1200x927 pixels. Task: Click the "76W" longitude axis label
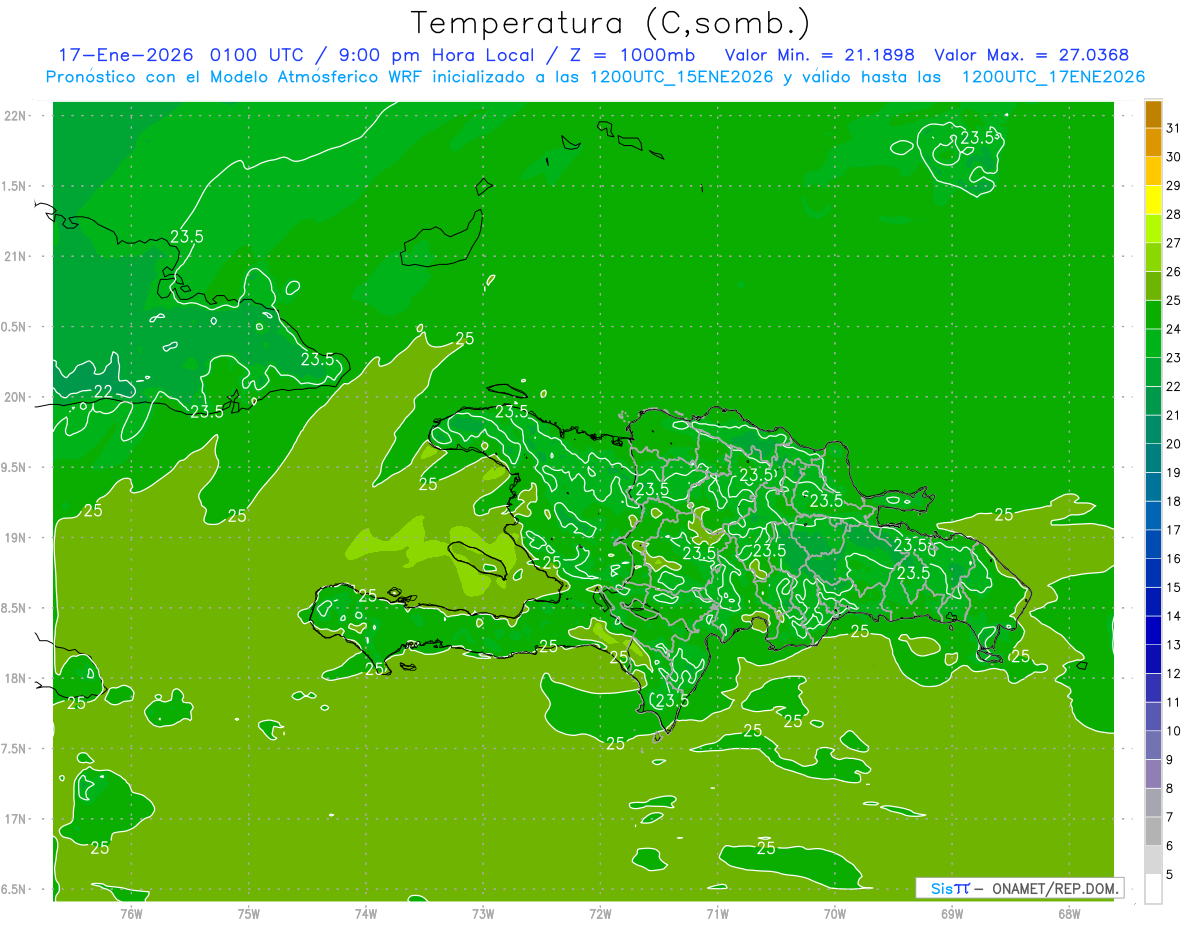point(131,913)
